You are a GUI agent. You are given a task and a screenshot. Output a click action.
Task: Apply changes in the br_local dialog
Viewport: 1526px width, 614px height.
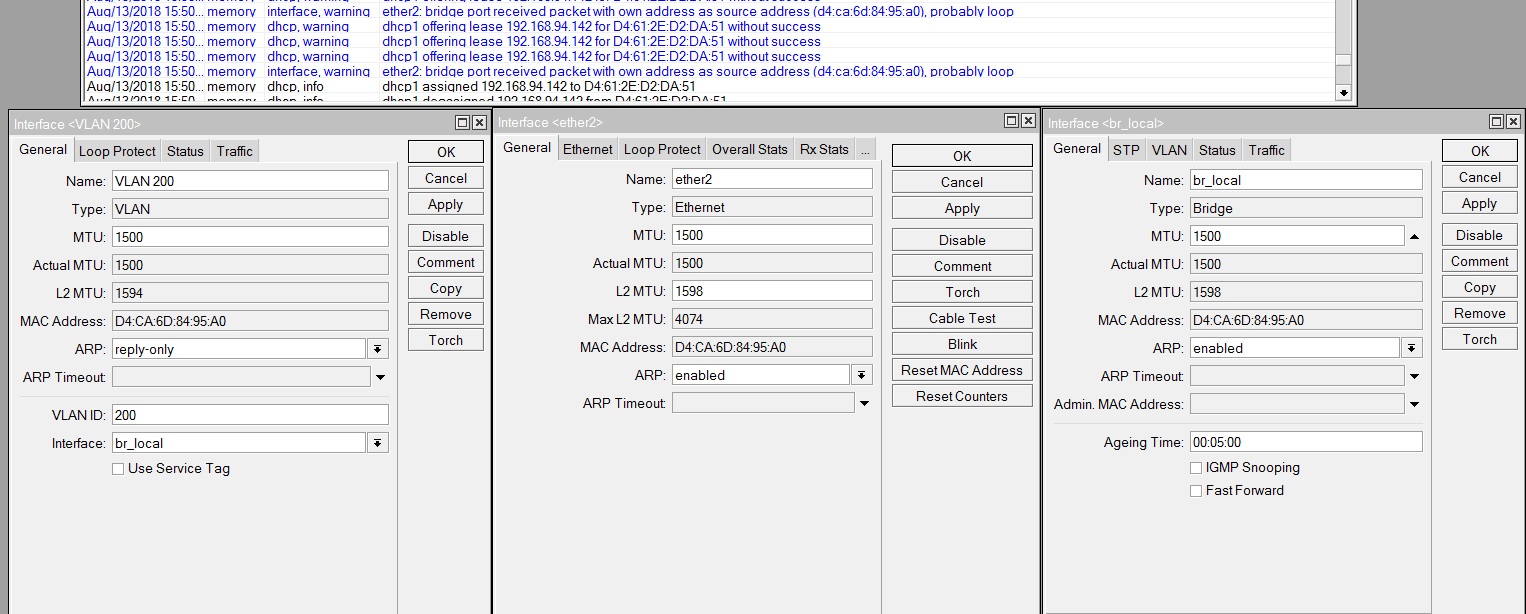click(1478, 202)
